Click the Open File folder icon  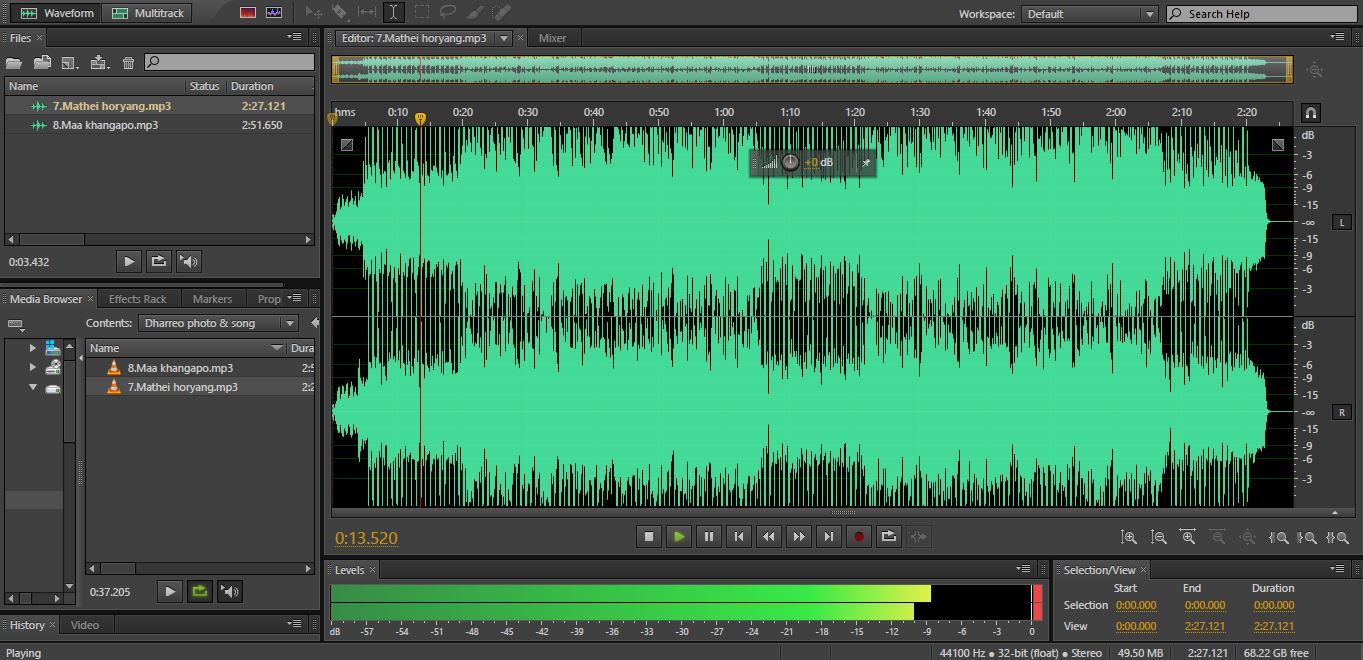coord(14,63)
